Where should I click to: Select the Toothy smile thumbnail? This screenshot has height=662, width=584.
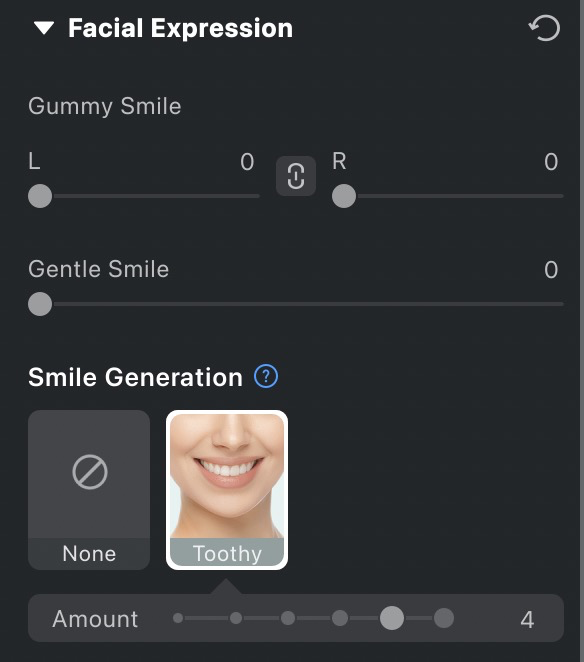(227, 490)
